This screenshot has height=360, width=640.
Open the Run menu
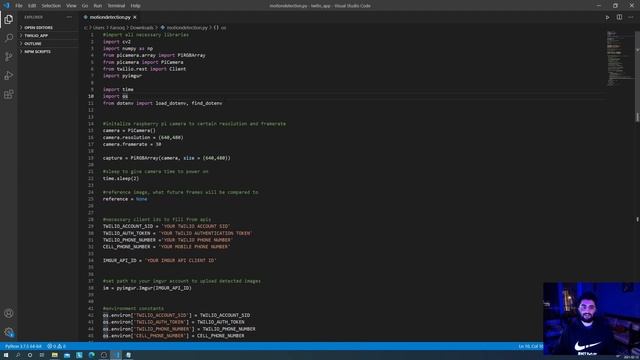pos(98,6)
